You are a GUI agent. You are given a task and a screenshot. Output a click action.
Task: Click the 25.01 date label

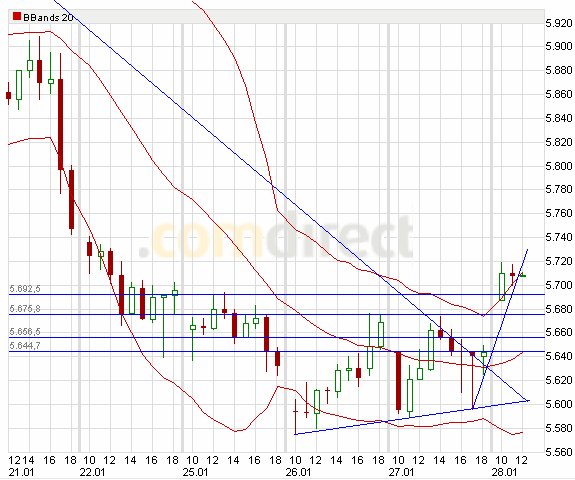[x=195, y=472]
